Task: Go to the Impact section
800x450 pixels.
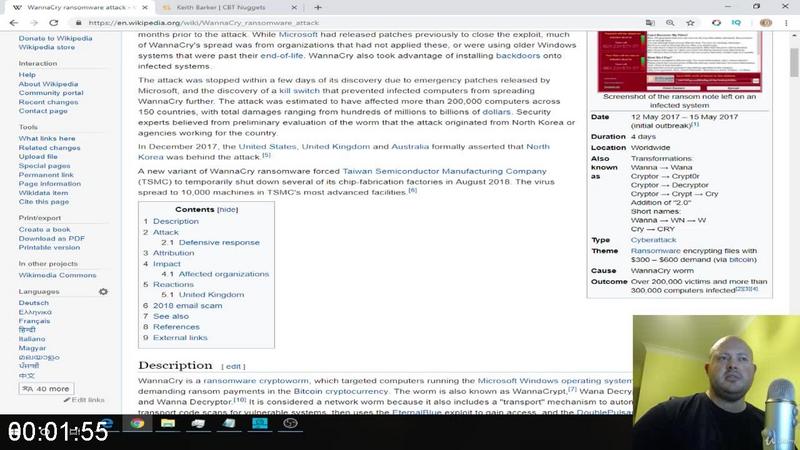Action: coord(167,264)
